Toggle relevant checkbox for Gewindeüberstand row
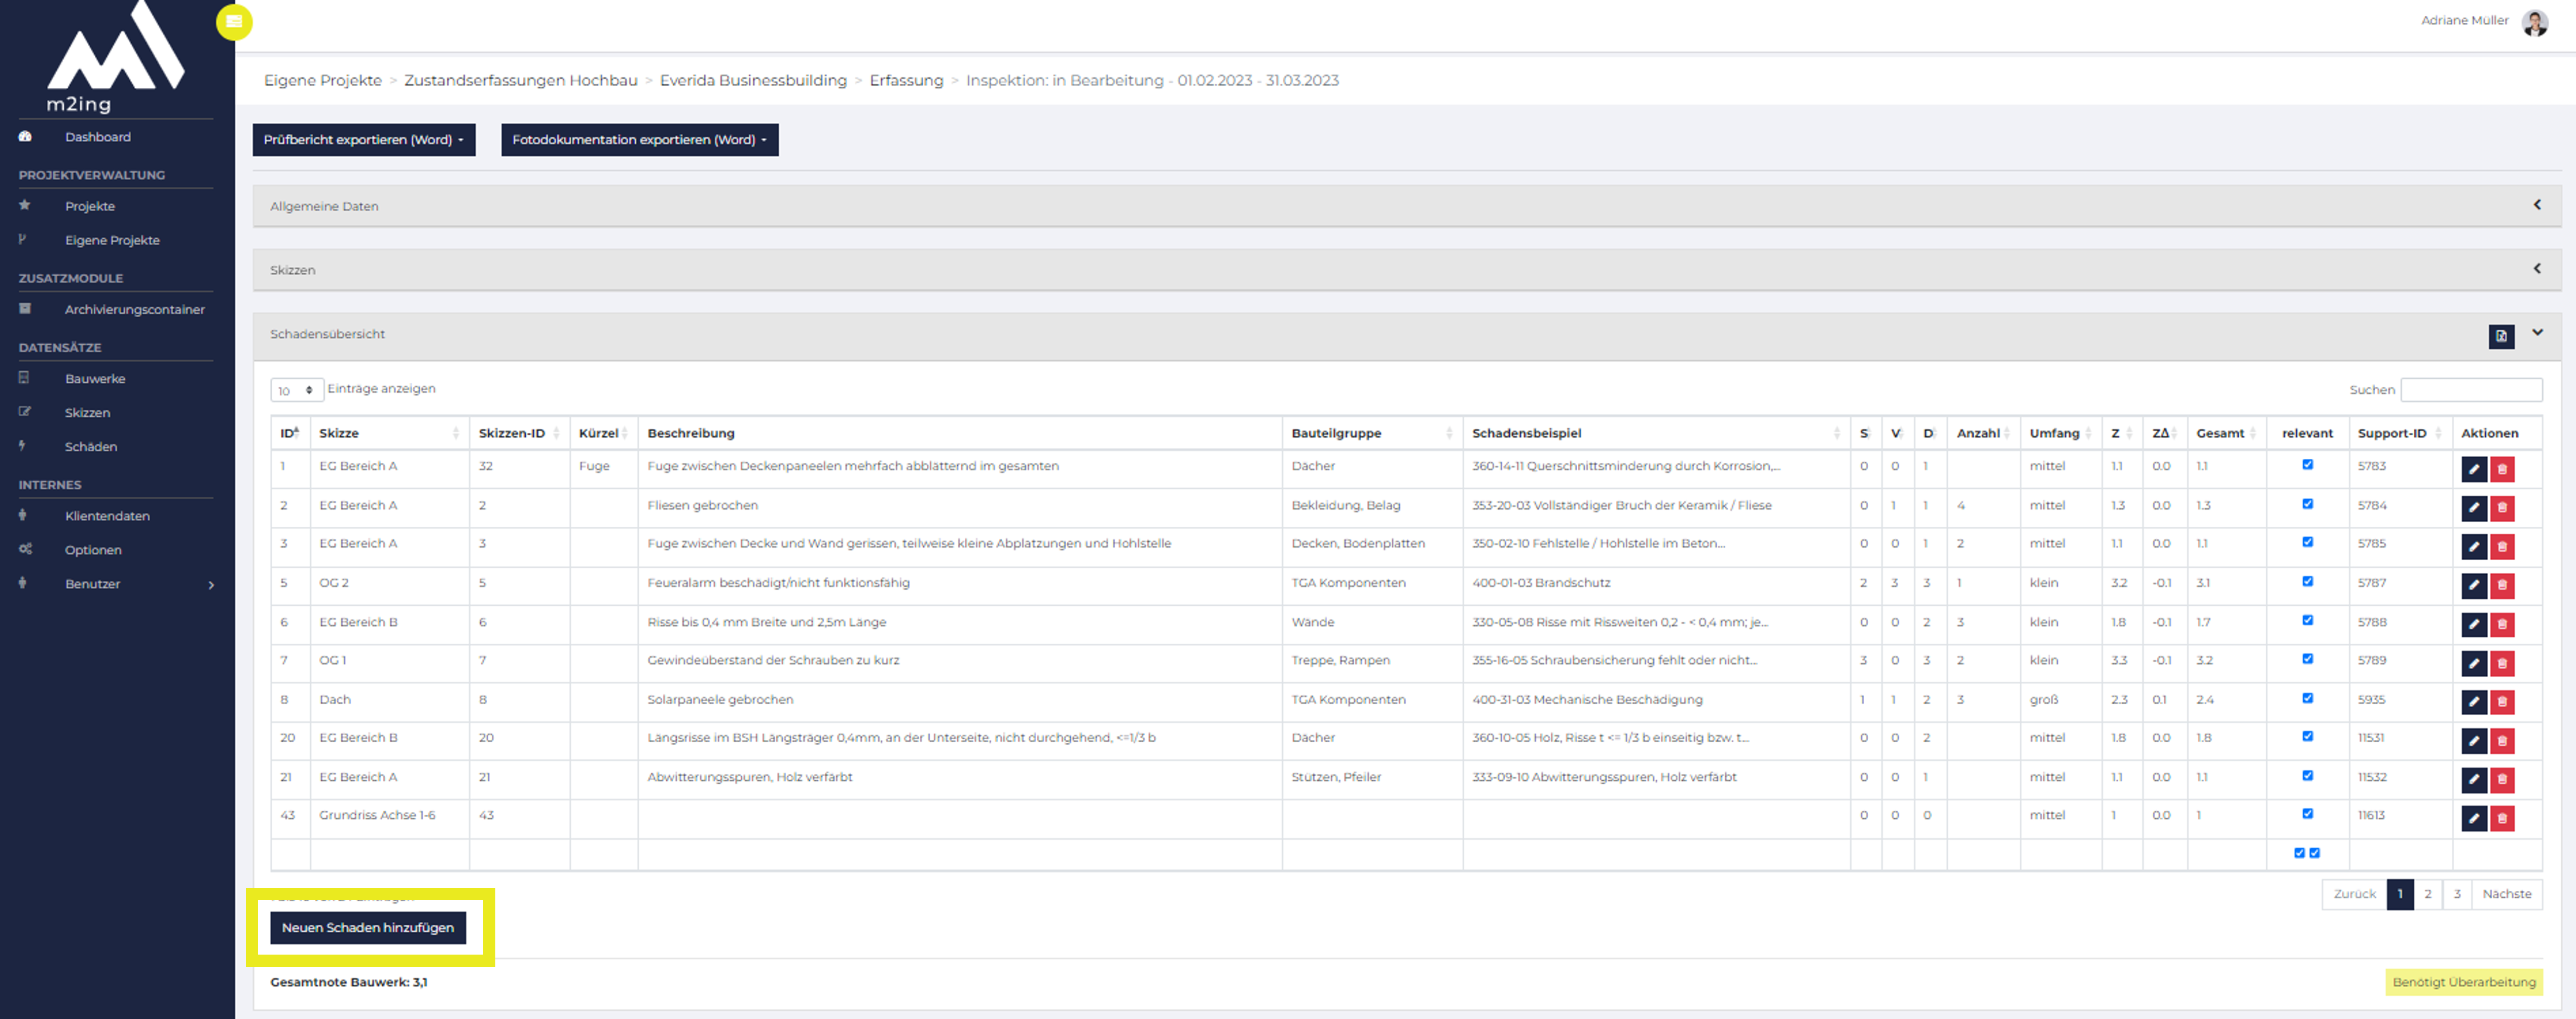Image resolution: width=2576 pixels, height=1019 pixels. 2307,659
